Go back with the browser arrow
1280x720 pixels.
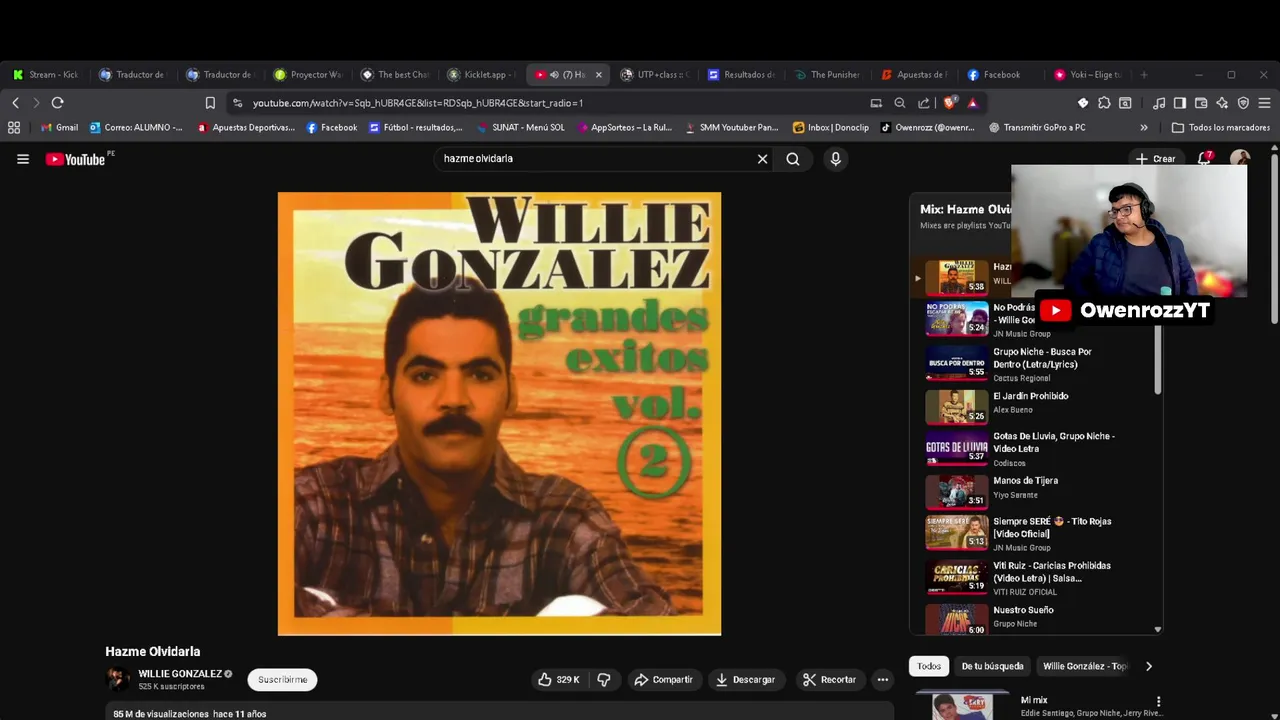(15, 103)
